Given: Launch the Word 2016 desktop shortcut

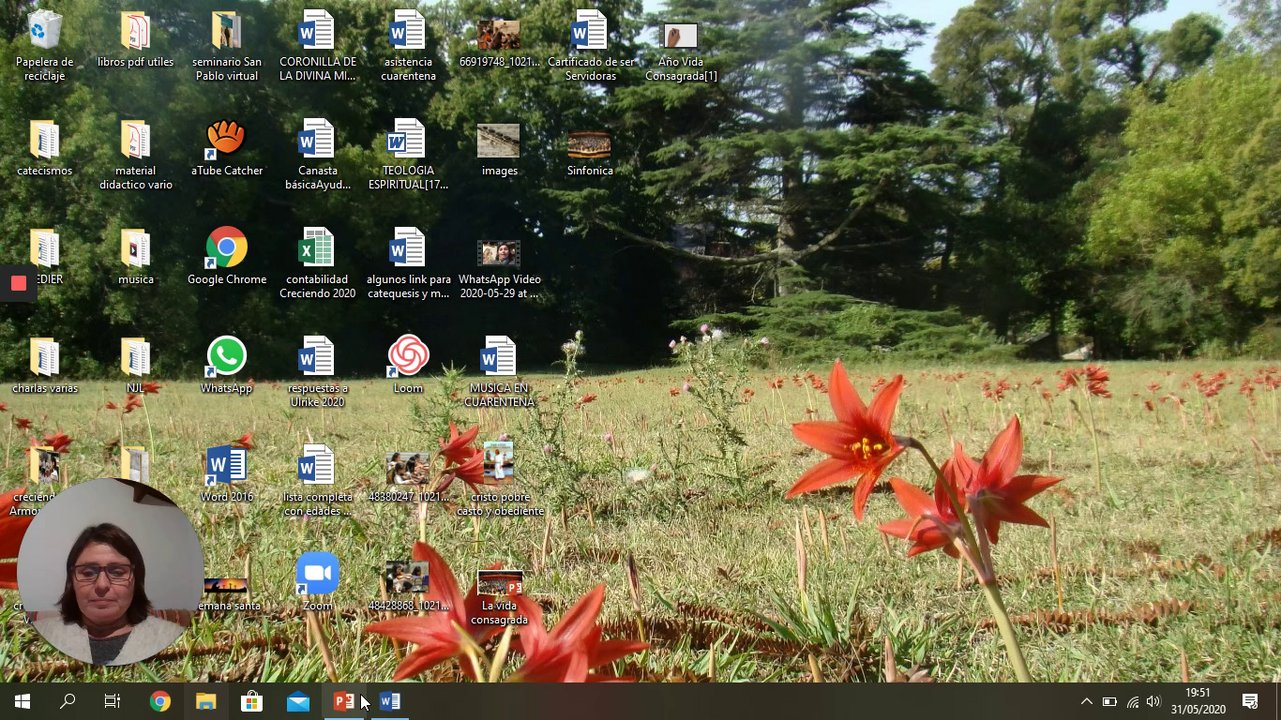Looking at the screenshot, I should click(x=227, y=475).
